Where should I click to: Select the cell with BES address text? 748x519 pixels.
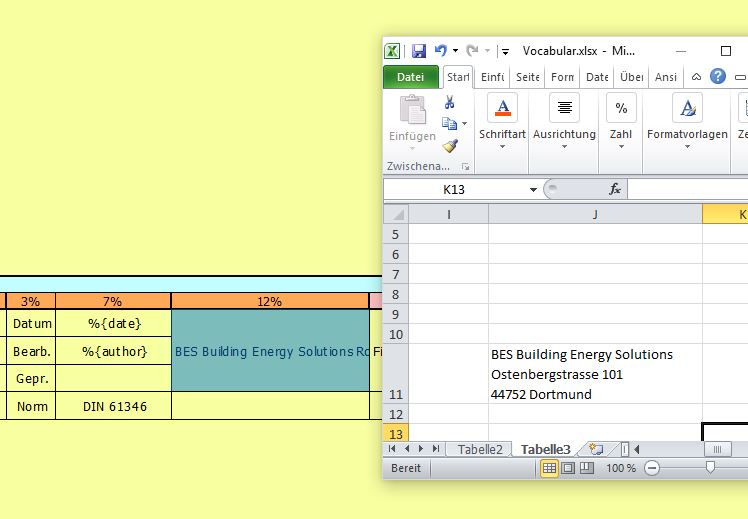[595, 374]
